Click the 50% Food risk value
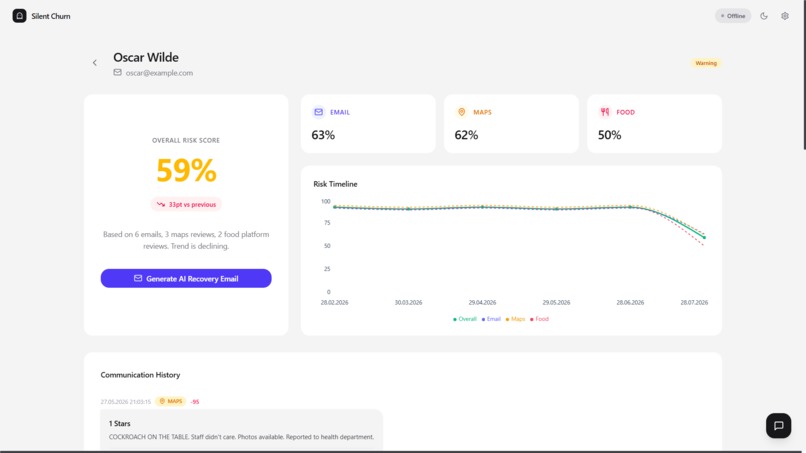The width and height of the screenshot is (806, 453). pyautogui.click(x=609, y=135)
